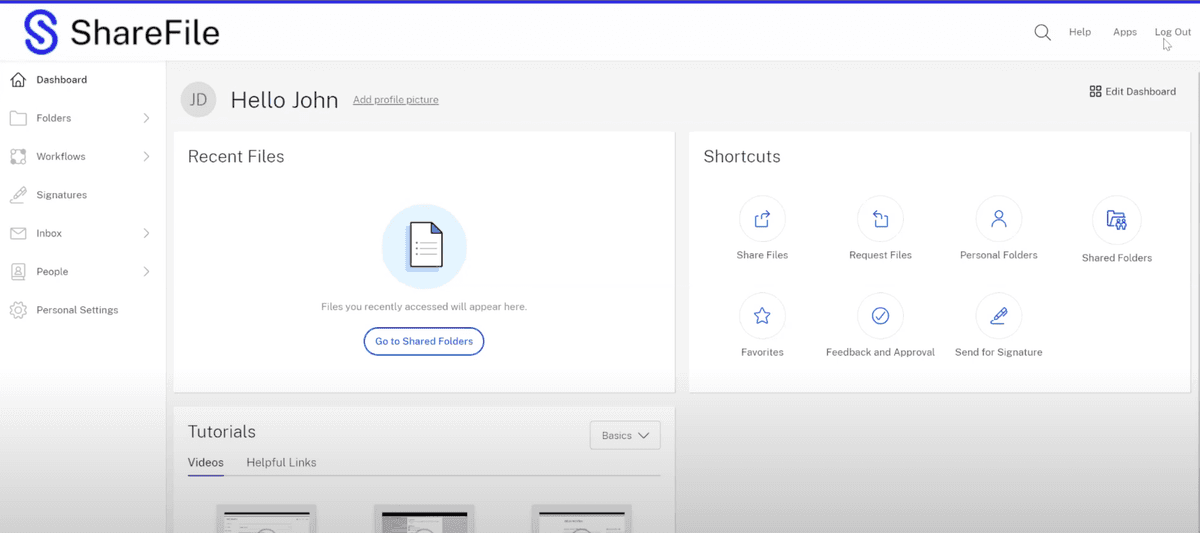Viewport: 1200px width, 533px height.
Task: Click the Personal Folders label
Action: pos(998,255)
